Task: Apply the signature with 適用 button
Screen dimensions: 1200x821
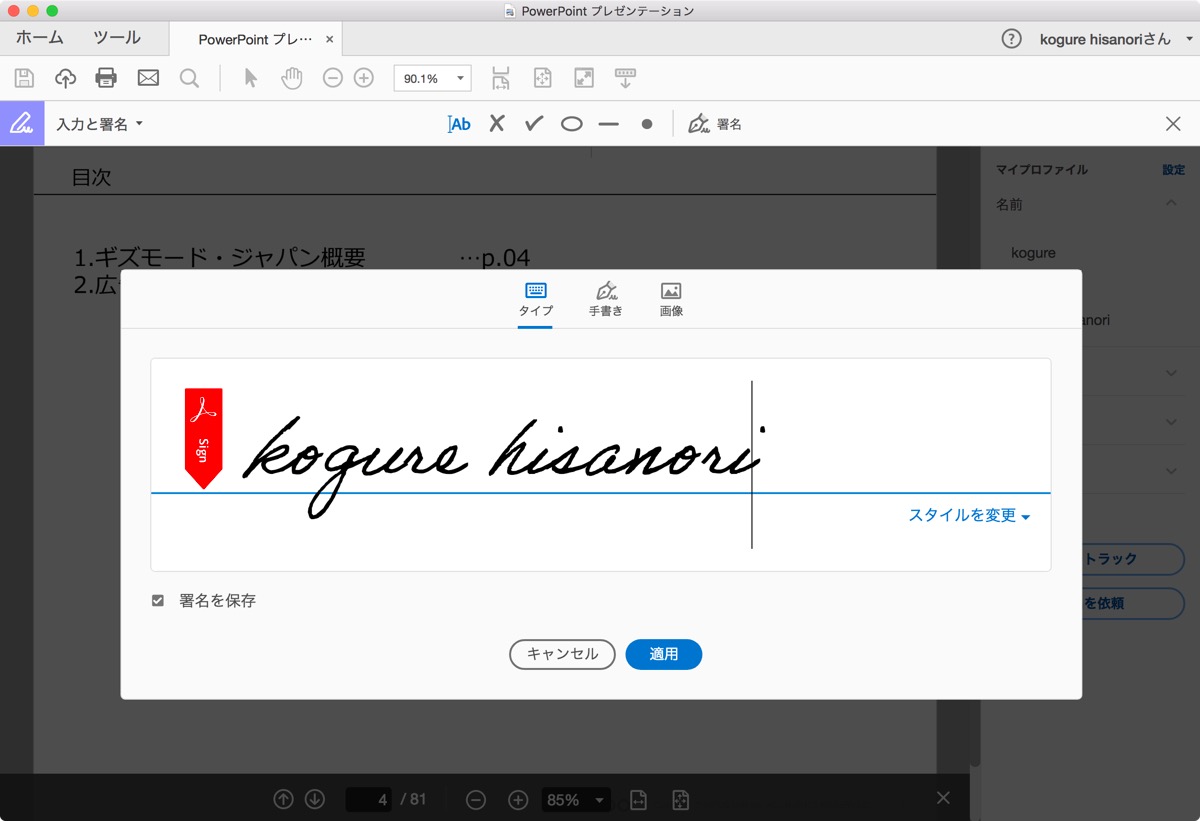Action: click(664, 654)
